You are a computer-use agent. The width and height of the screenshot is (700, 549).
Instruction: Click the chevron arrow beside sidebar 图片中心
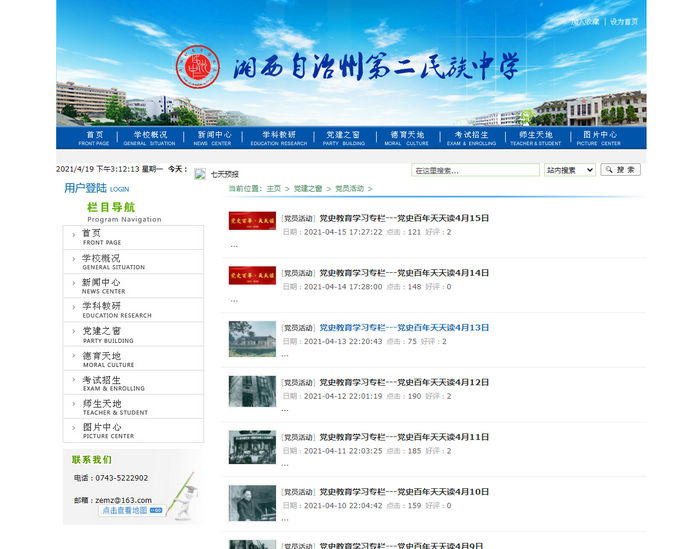click(x=74, y=428)
